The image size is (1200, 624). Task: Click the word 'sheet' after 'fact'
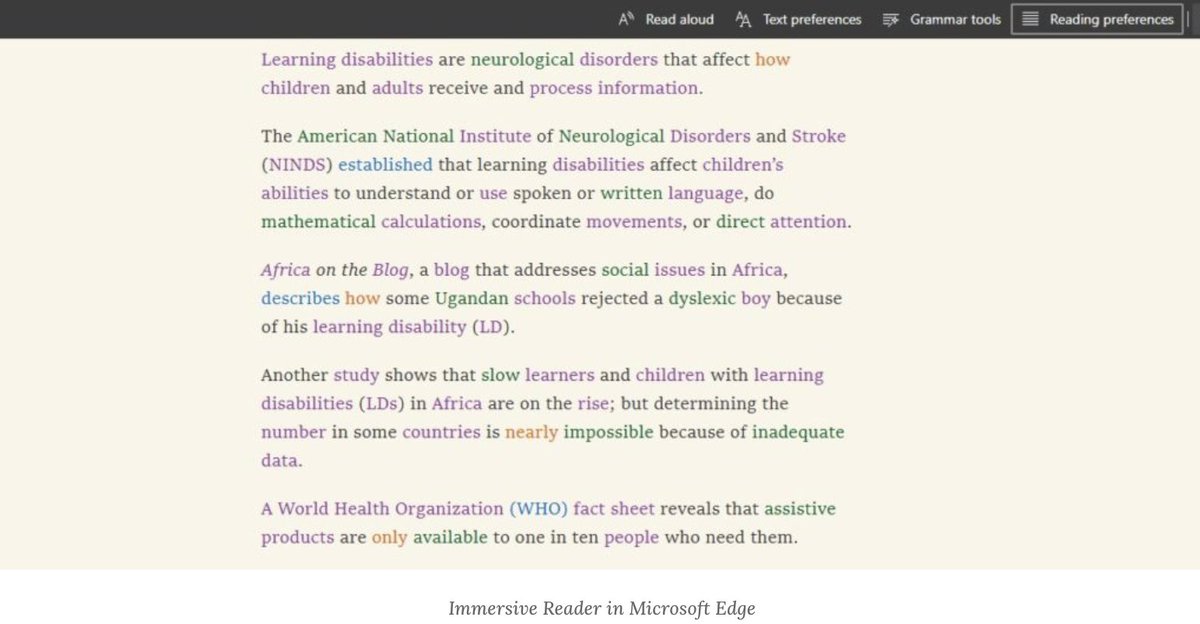633,508
